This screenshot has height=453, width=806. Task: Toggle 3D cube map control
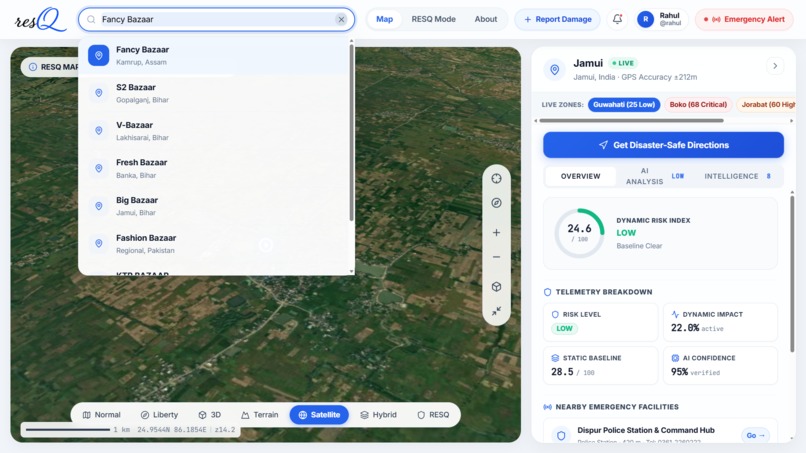point(496,286)
